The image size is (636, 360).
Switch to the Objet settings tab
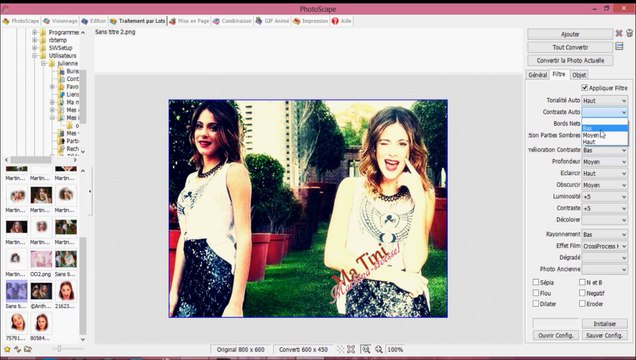(579, 75)
